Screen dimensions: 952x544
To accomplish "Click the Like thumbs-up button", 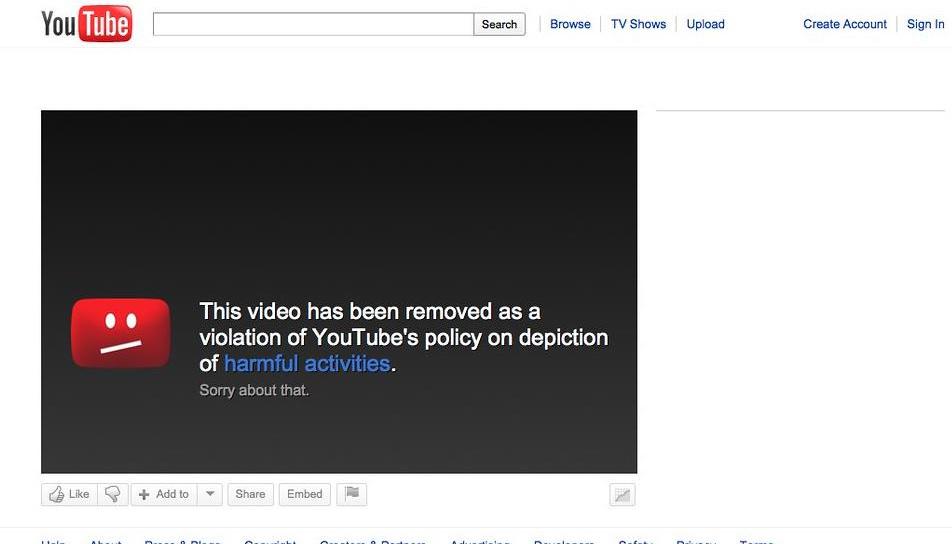I will coord(69,494).
